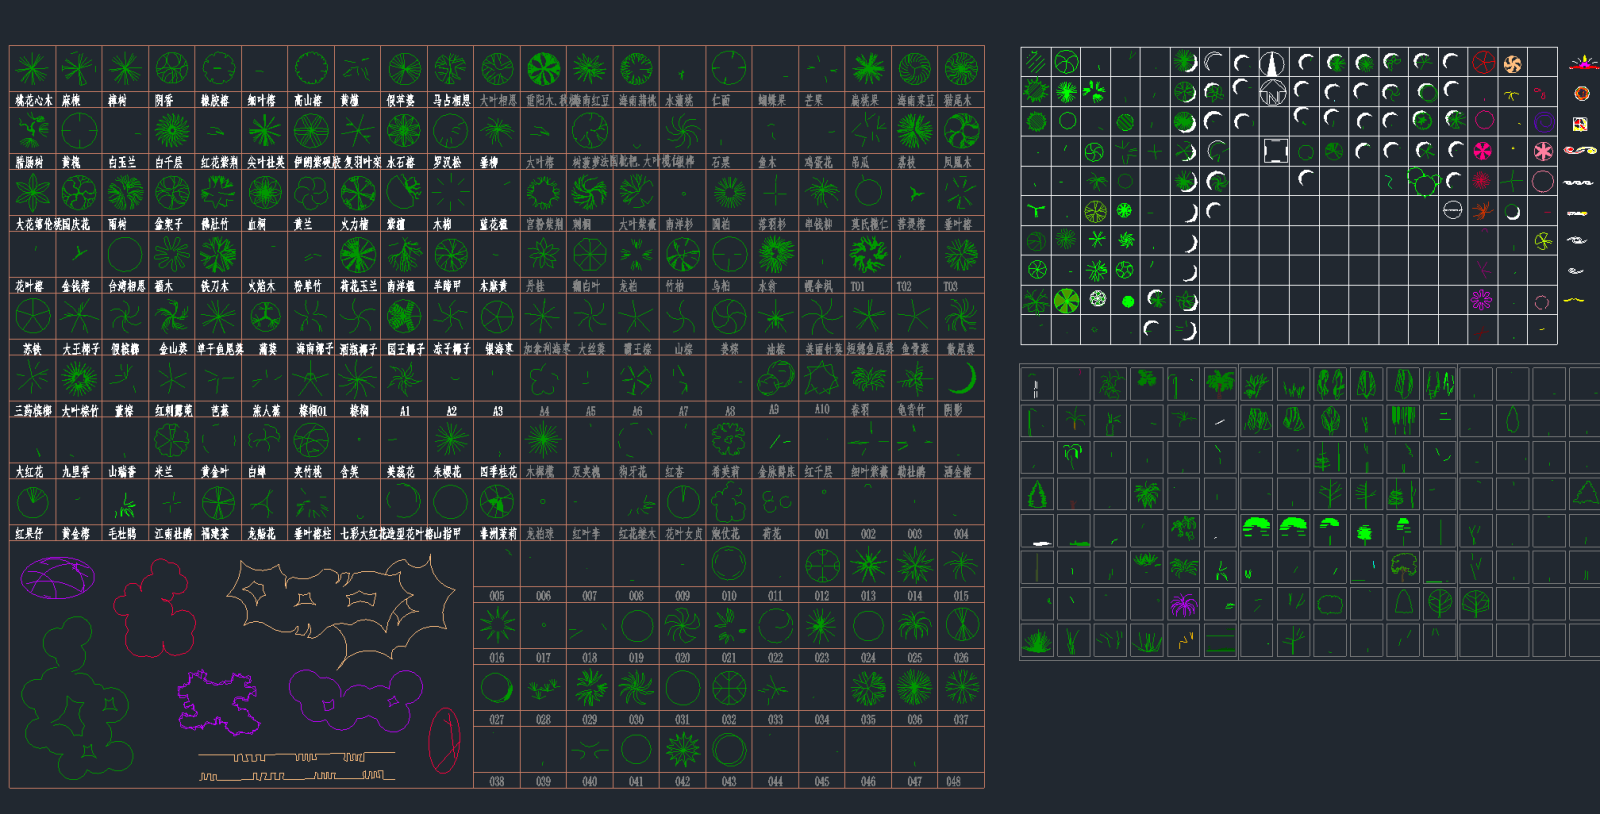Viewport: 1600px width, 814px height.
Task: Pick the 国王椰子 palm symbol
Action: coord(404,317)
